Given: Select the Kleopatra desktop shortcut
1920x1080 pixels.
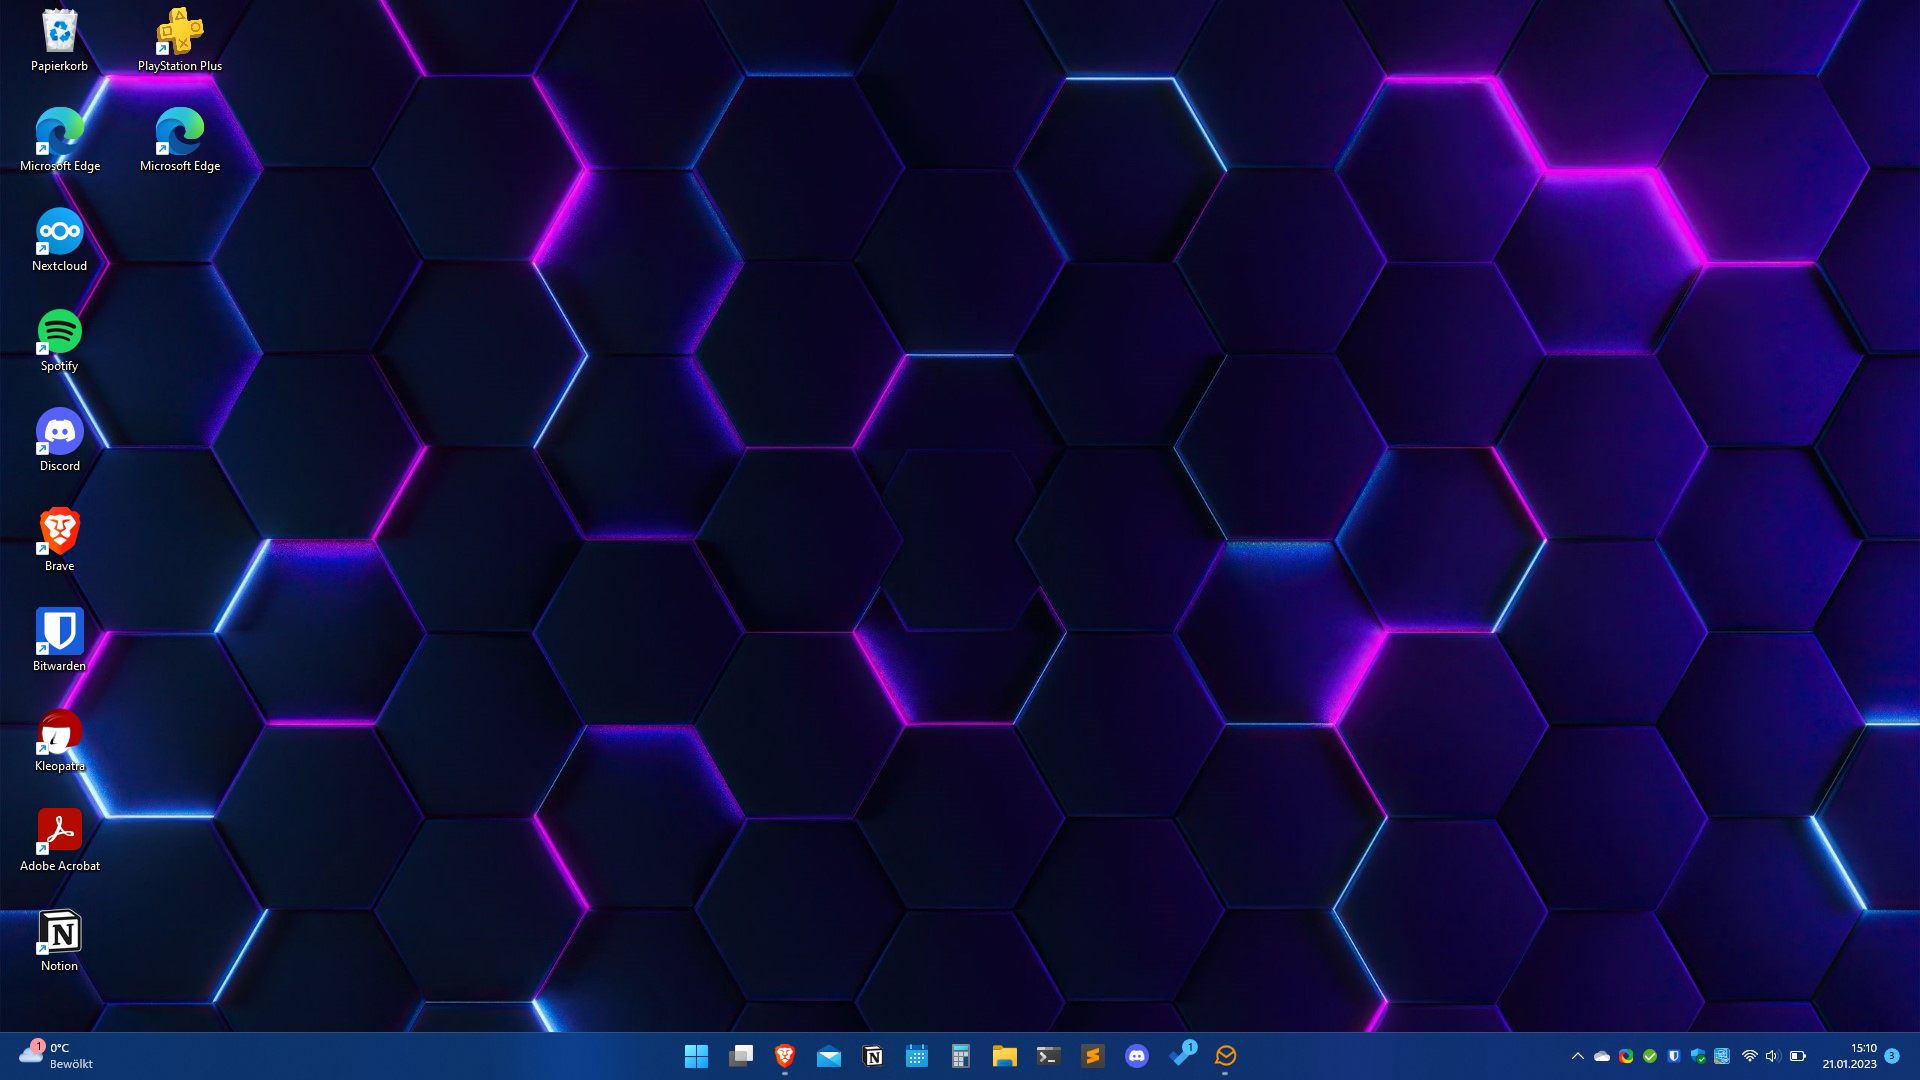Looking at the screenshot, I should click(60, 740).
